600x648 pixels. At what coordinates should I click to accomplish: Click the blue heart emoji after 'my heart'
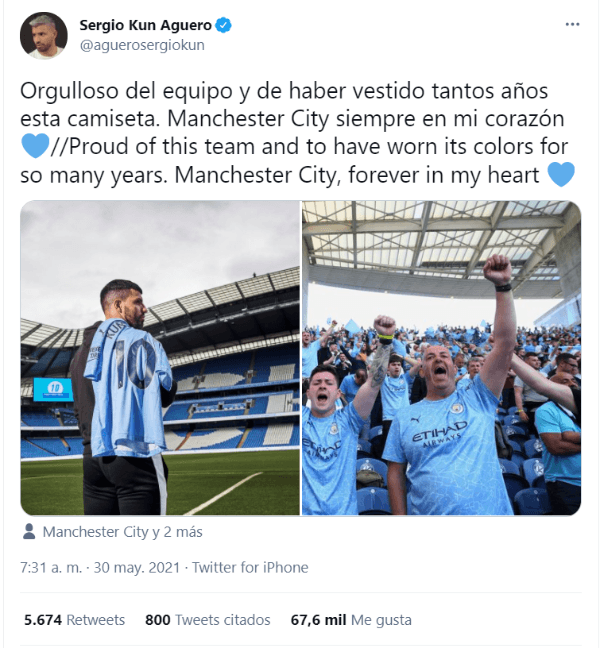tap(561, 174)
